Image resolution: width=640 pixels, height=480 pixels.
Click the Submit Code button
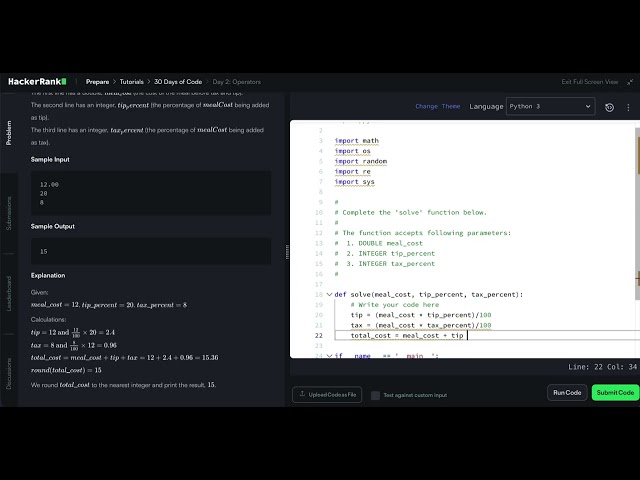tap(615, 393)
